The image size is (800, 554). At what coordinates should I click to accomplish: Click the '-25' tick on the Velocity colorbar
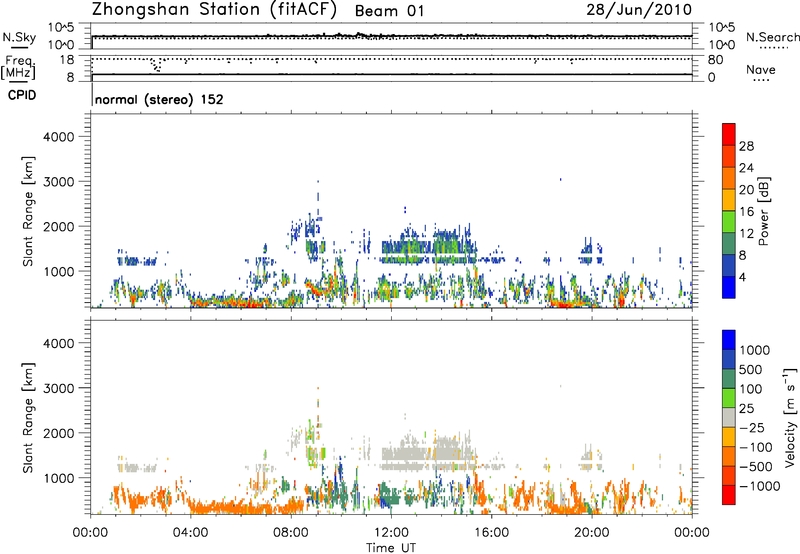click(752, 427)
